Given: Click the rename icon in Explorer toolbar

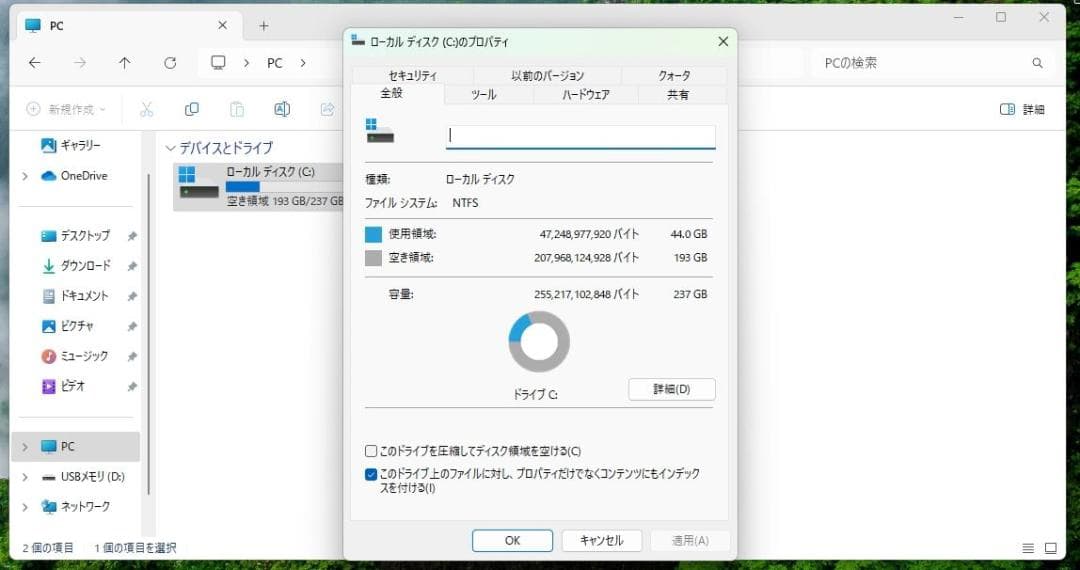Looking at the screenshot, I should point(282,109).
